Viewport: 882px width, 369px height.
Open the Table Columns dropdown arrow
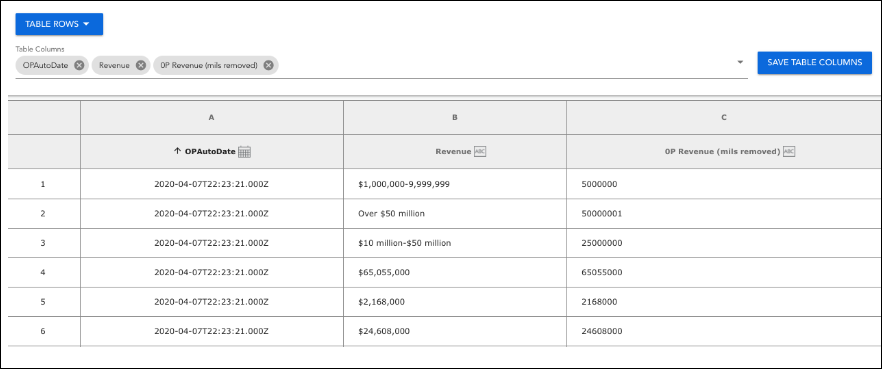(740, 62)
